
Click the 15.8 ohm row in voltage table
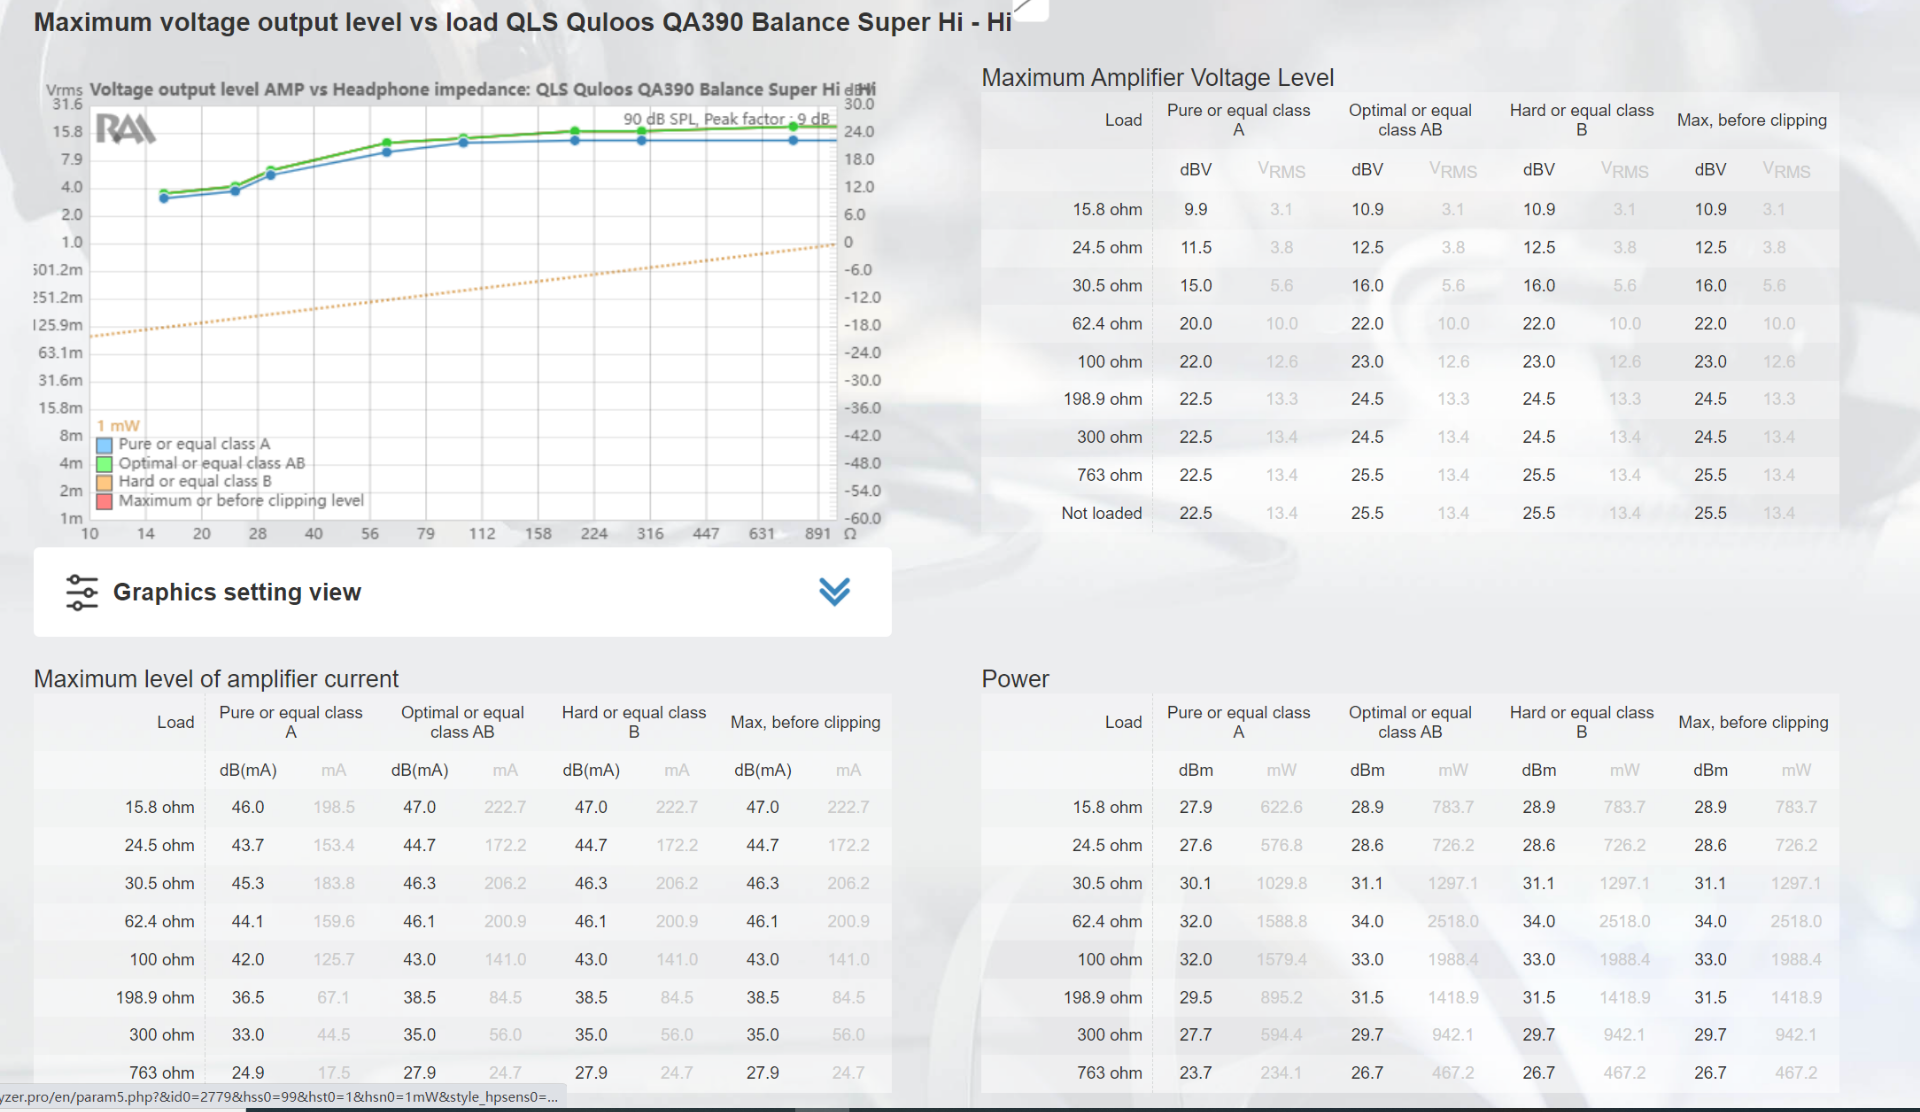coord(1410,210)
